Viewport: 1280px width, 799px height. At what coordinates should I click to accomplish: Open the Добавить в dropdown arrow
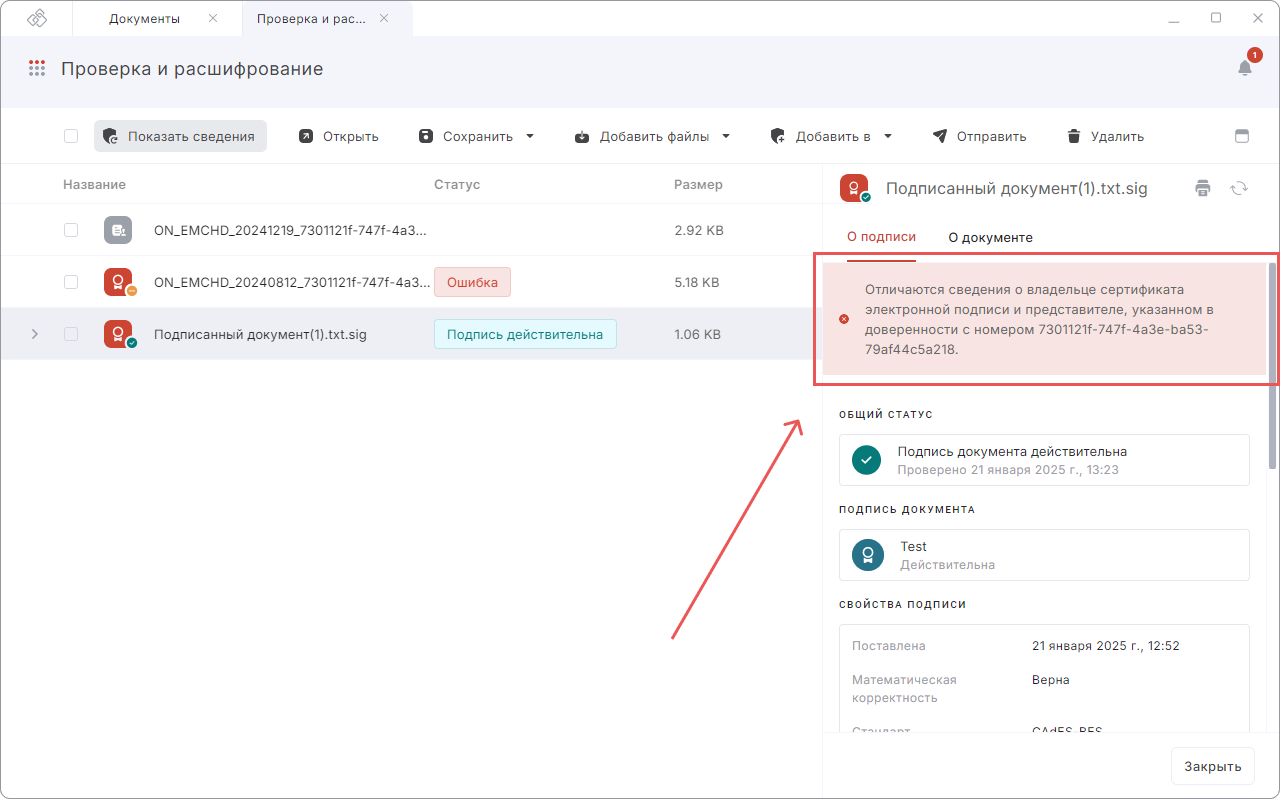[x=887, y=136]
